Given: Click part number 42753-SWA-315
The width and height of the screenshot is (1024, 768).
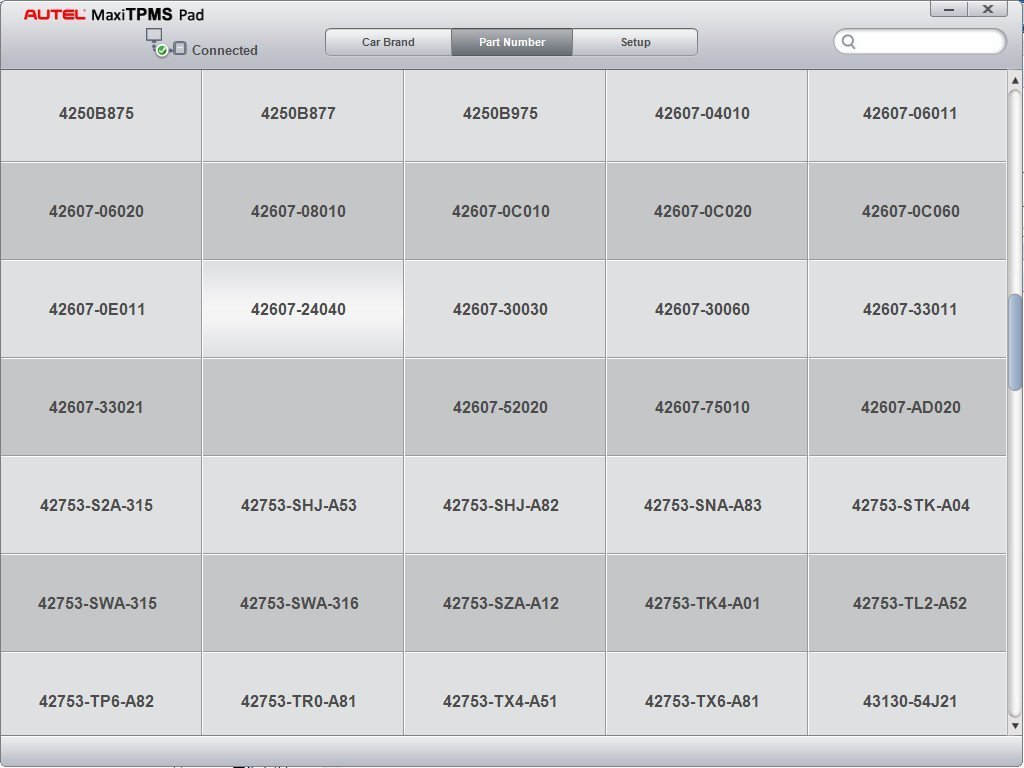Looking at the screenshot, I should coord(97,604).
